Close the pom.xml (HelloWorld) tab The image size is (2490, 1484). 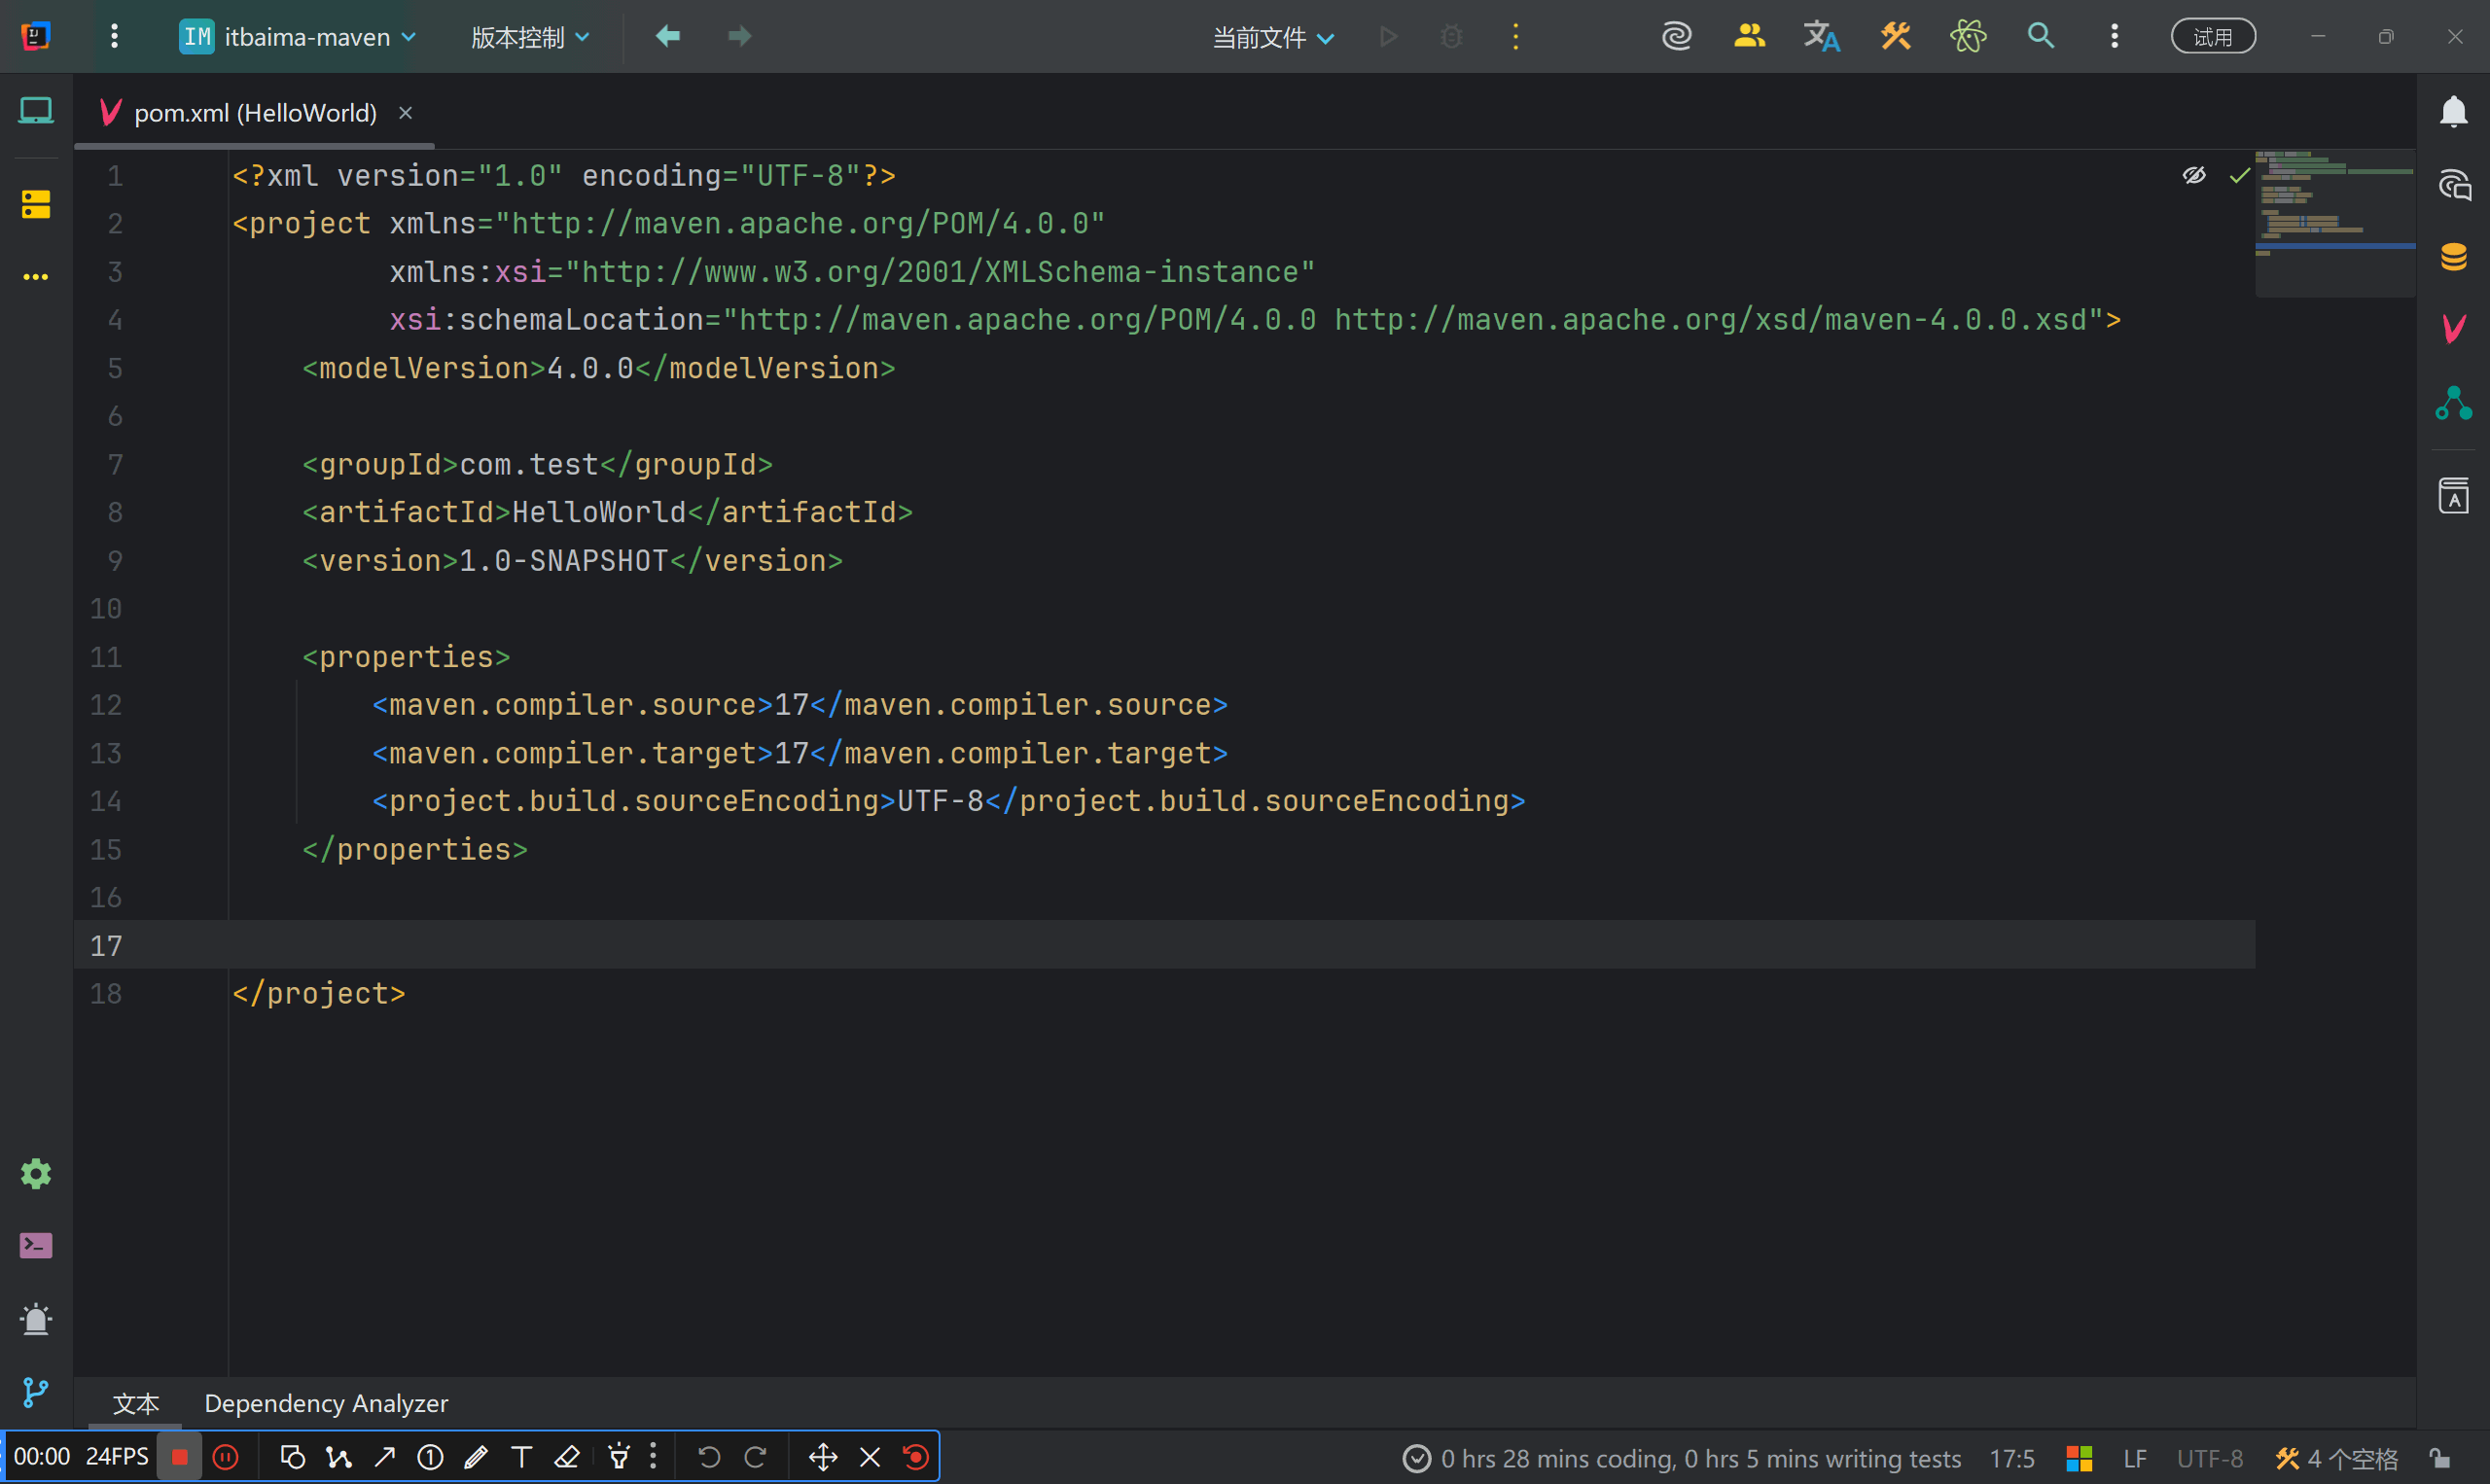(x=405, y=113)
